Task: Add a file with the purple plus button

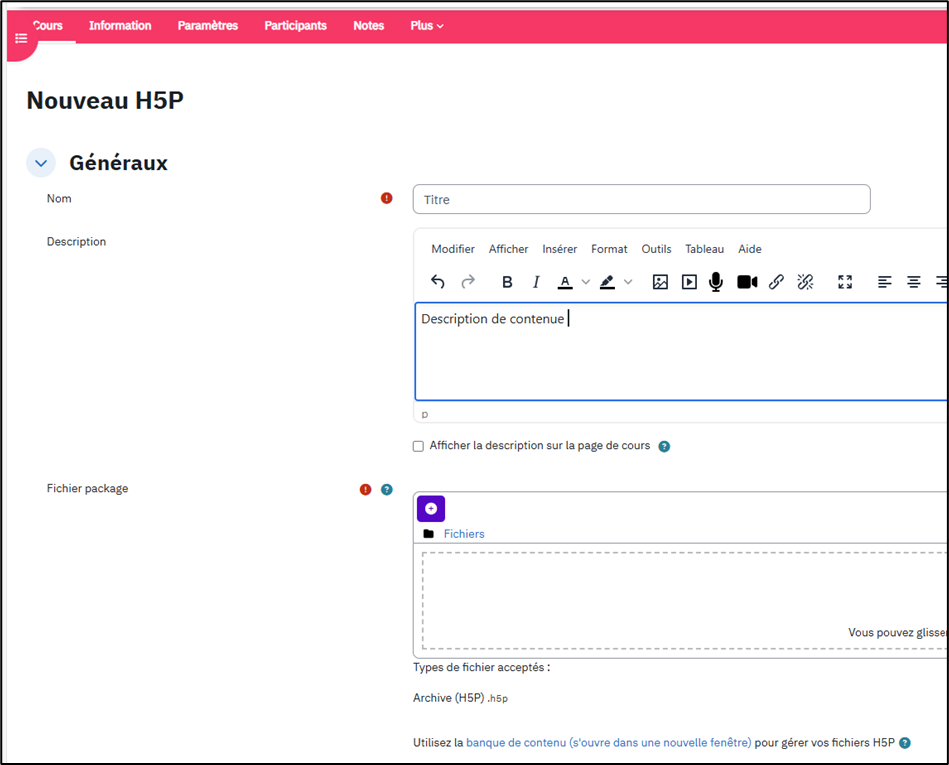Action: (431, 509)
